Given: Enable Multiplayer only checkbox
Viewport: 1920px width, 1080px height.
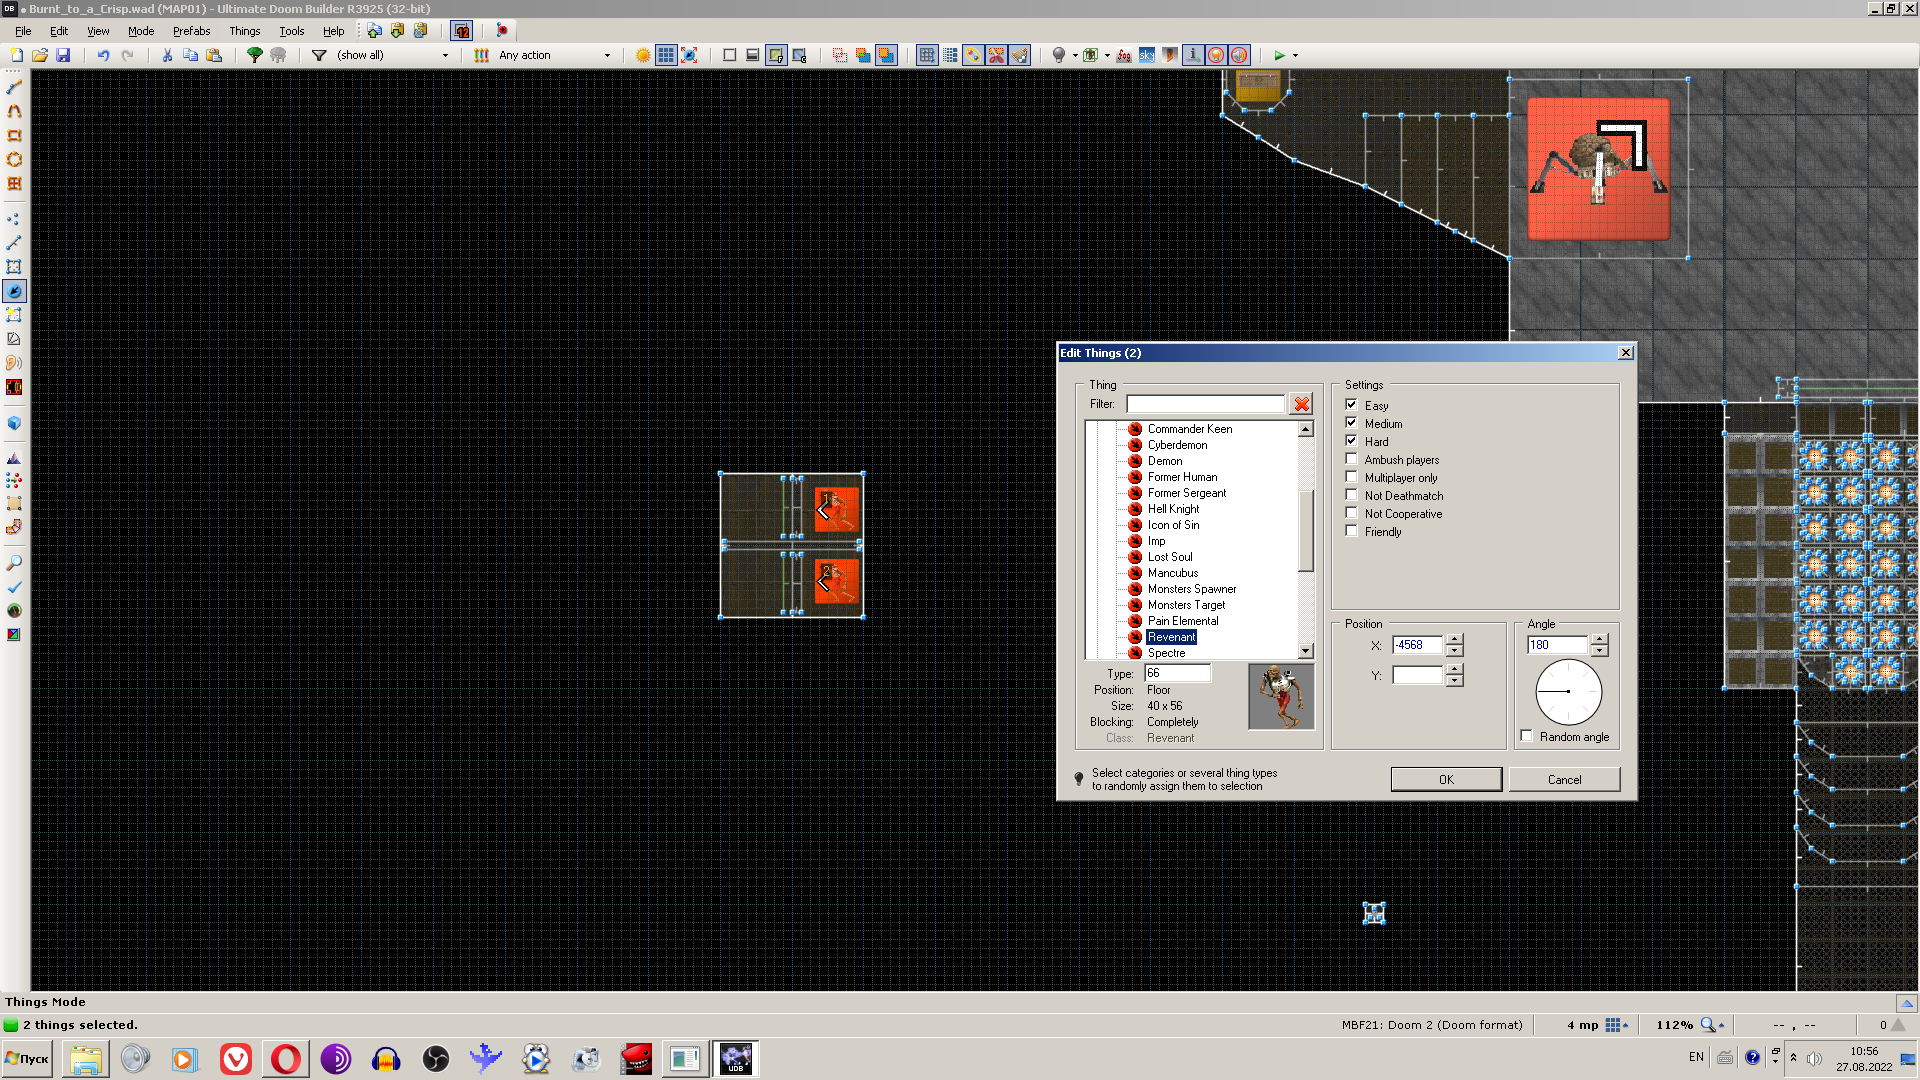Looking at the screenshot, I should (x=1351, y=477).
